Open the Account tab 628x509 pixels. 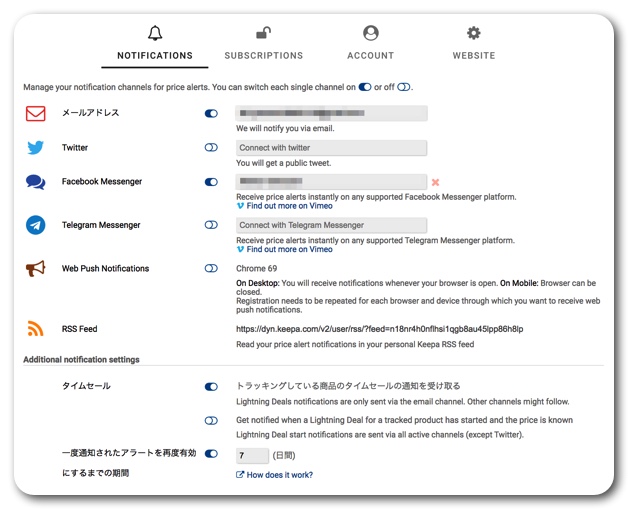tap(371, 56)
